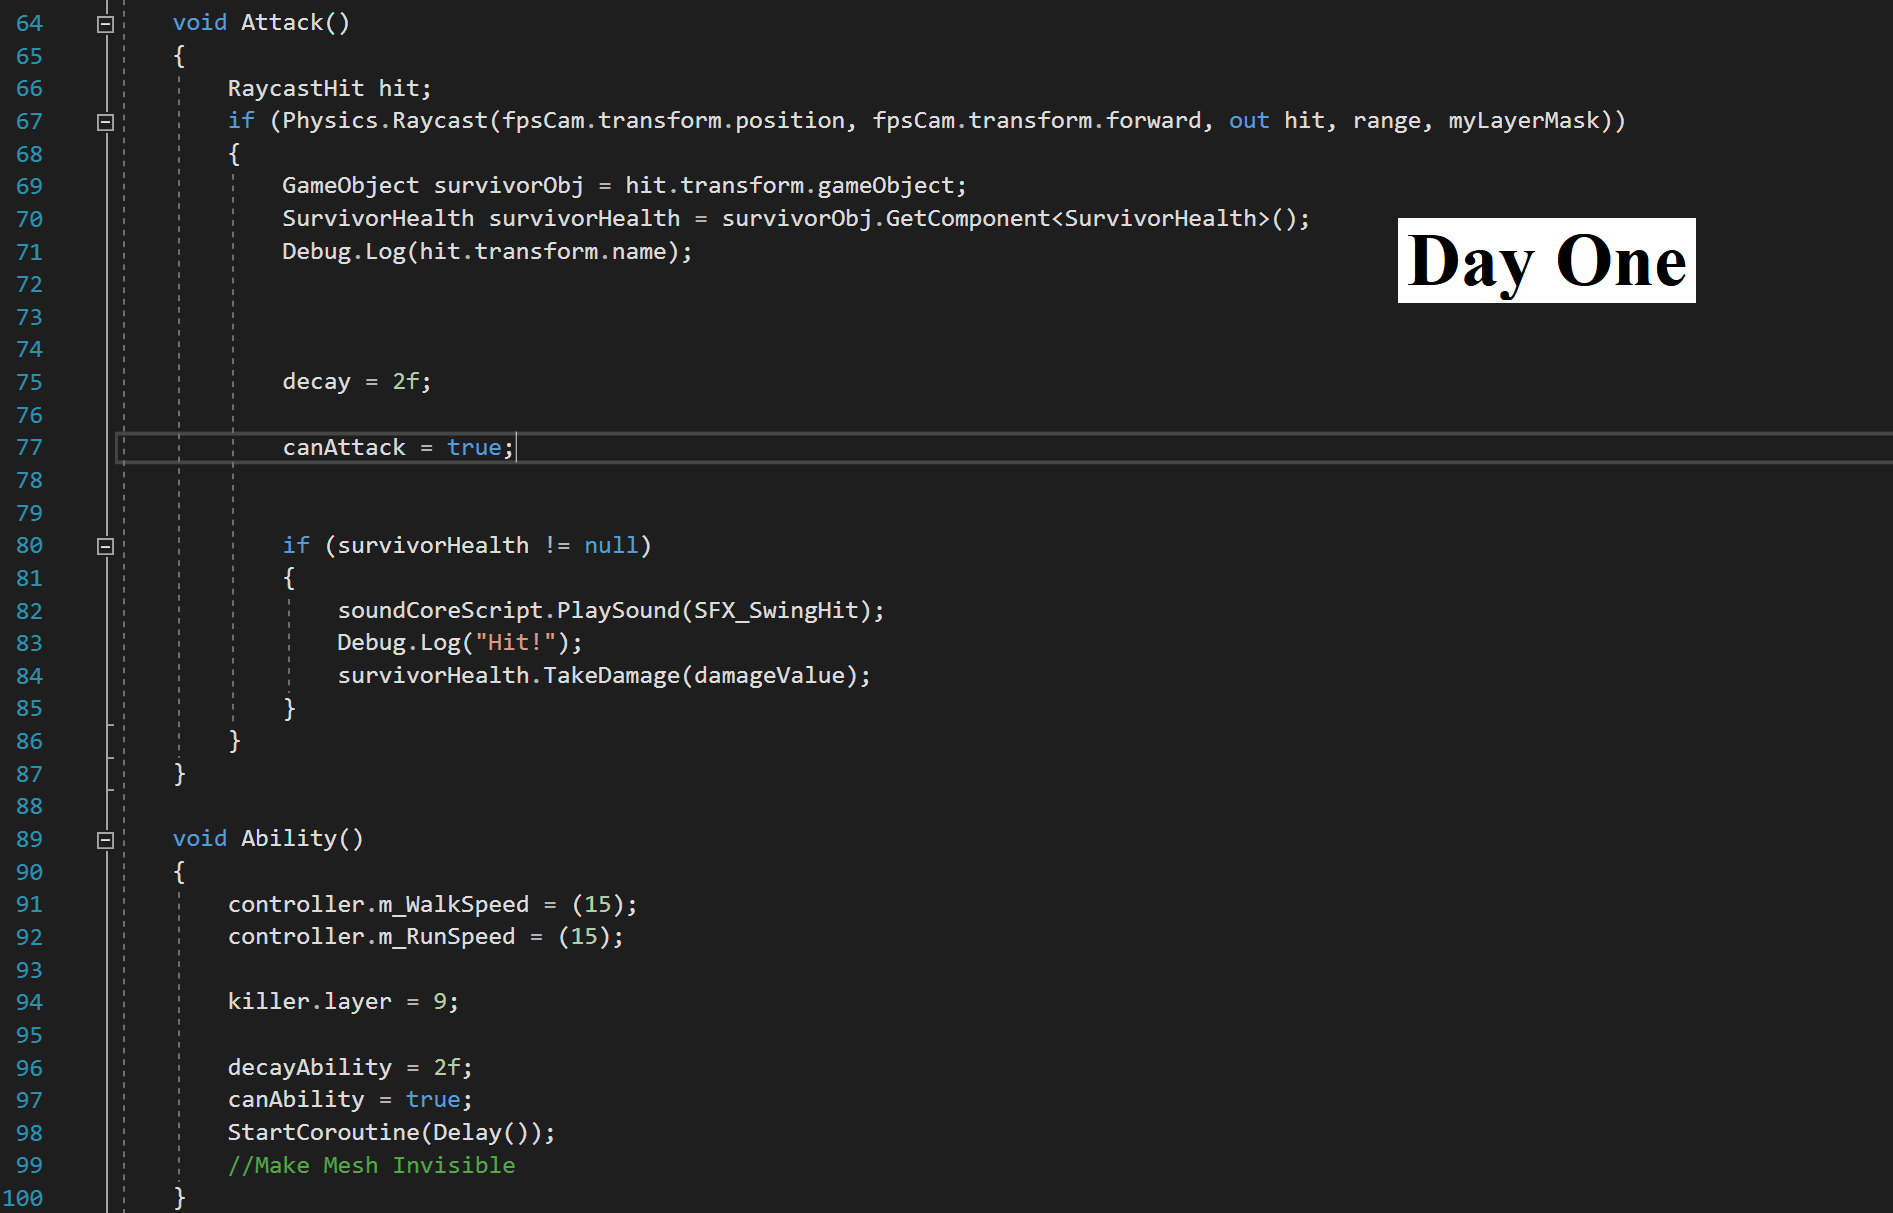Image resolution: width=1893 pixels, height=1213 pixels.
Task: Collapse the Ability() method at line 89
Action: coord(105,840)
